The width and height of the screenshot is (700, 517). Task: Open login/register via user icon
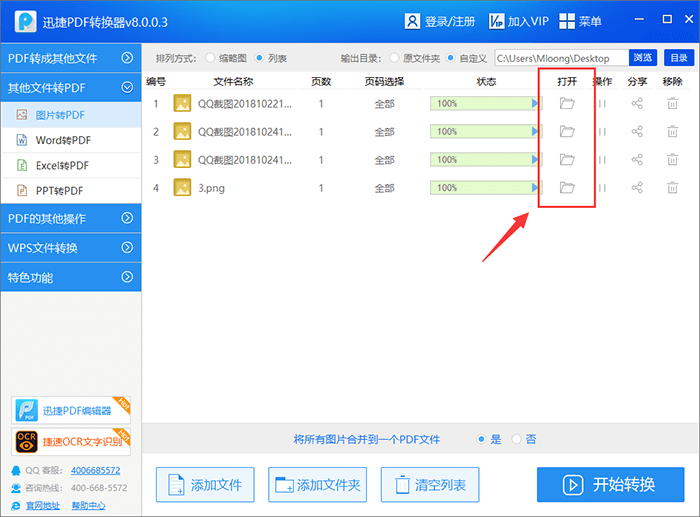412,21
